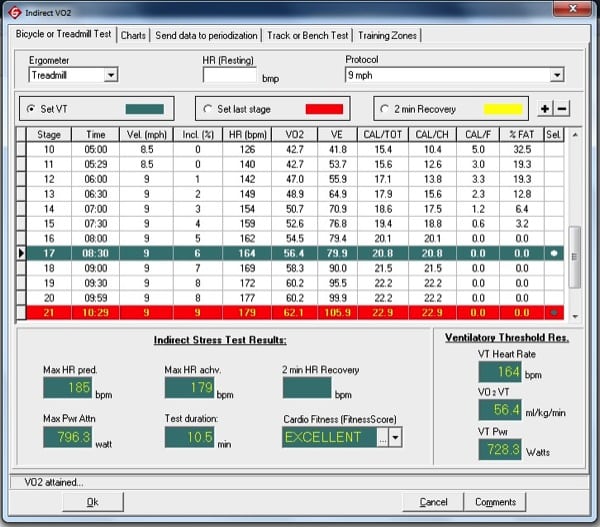The image size is (600, 527).
Task: Click the VO2 VT value 56.4
Action: click(500, 410)
